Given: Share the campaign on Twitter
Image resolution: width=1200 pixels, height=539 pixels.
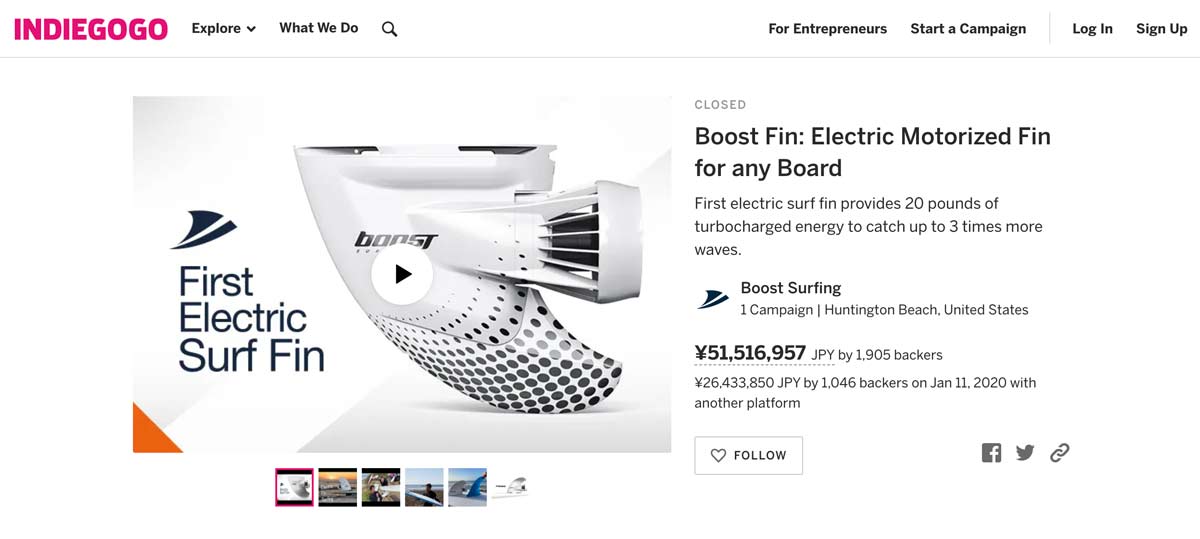Looking at the screenshot, I should [x=1025, y=453].
